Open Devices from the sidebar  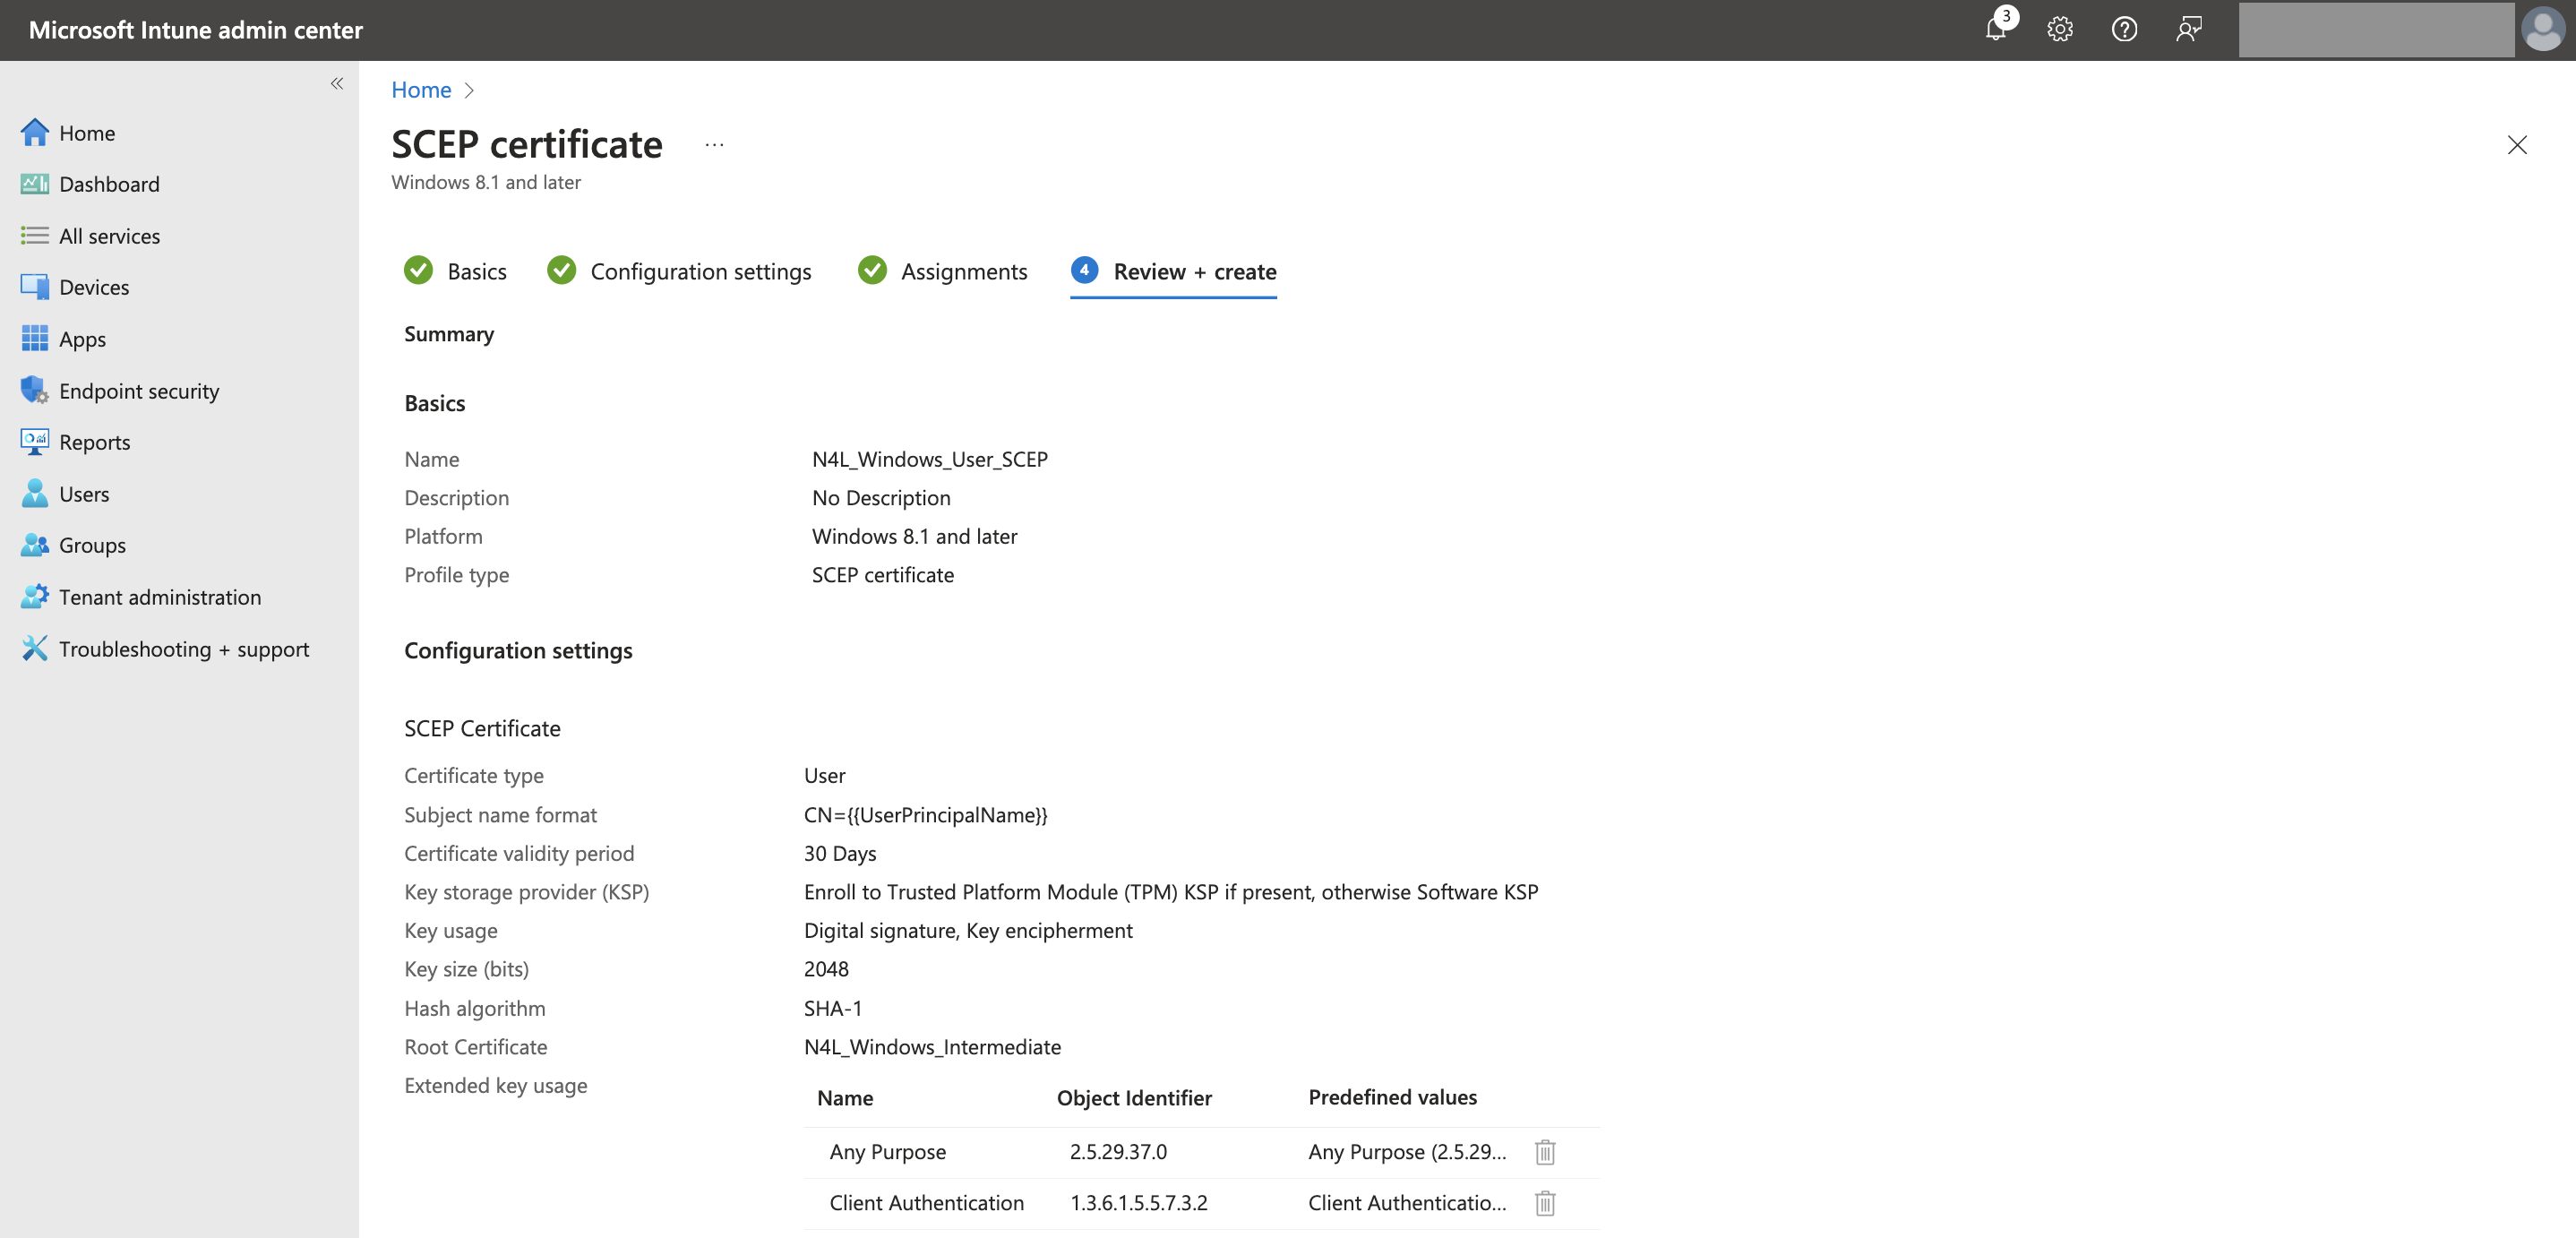(x=93, y=286)
